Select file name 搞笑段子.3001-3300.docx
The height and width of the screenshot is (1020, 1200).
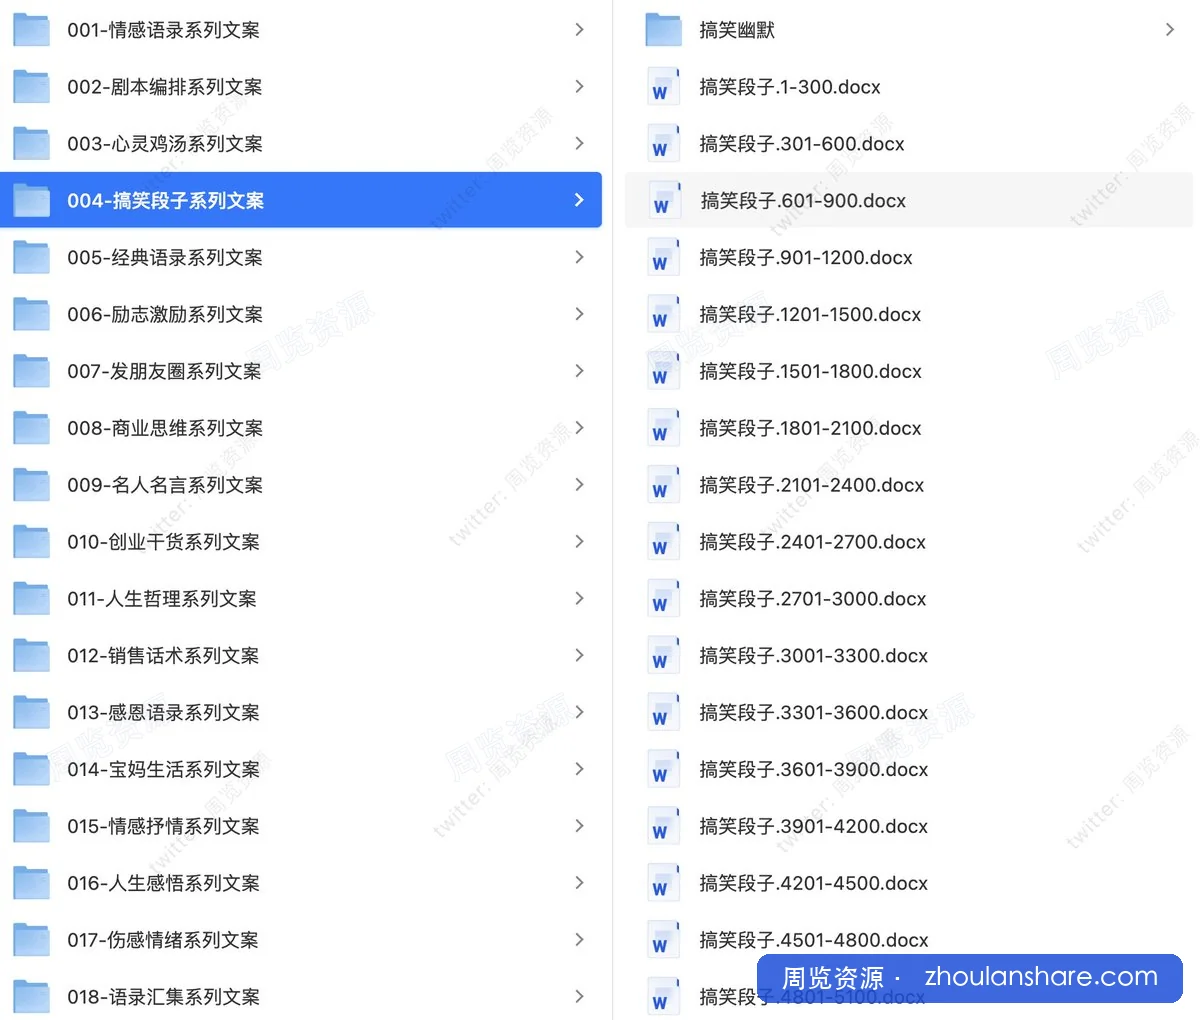pos(814,656)
